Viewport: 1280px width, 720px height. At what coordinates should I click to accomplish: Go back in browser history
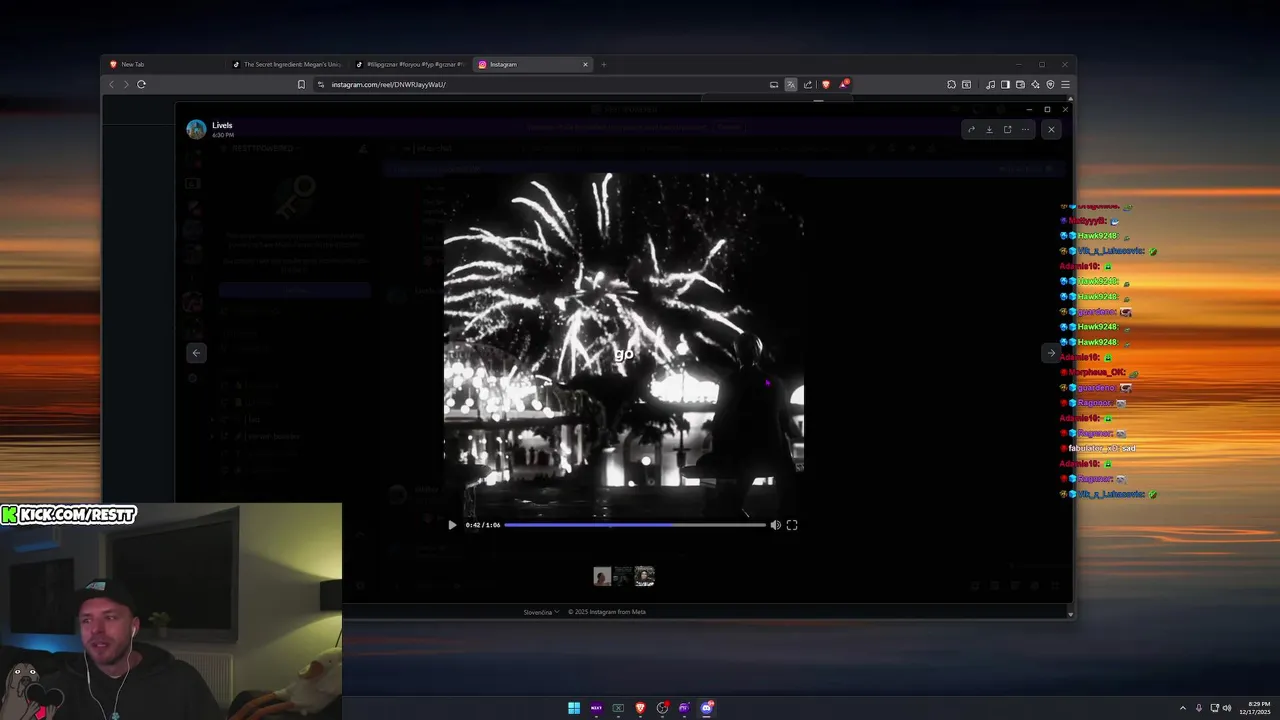click(x=111, y=84)
